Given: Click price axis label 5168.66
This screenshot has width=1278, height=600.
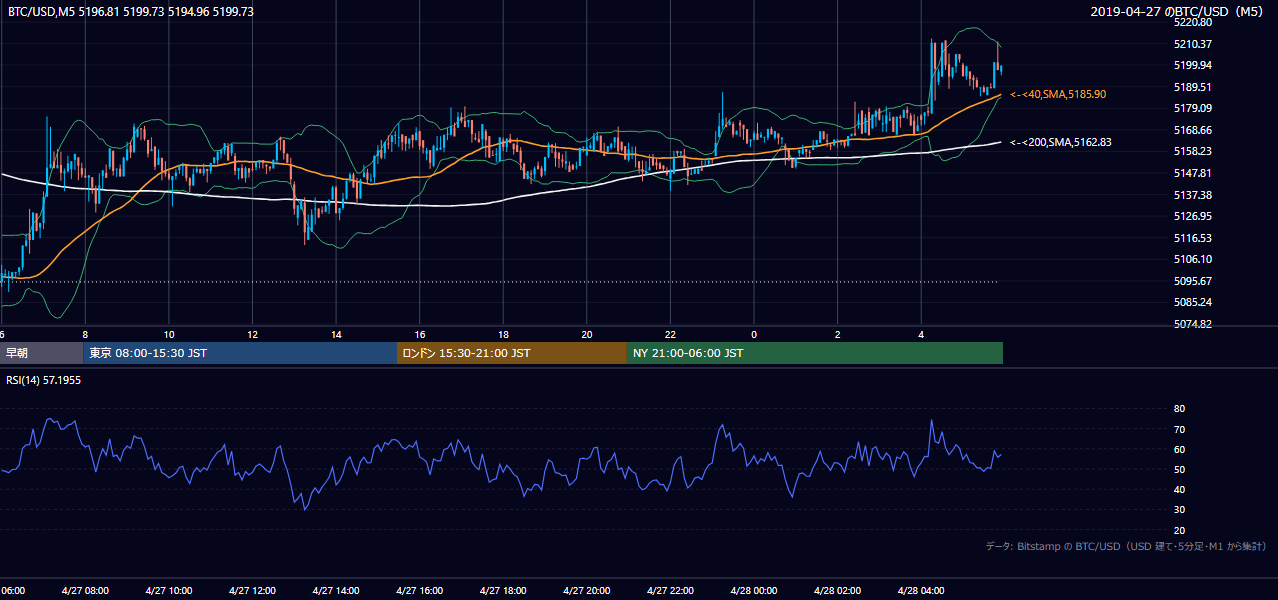Looking at the screenshot, I should tap(1192, 130).
